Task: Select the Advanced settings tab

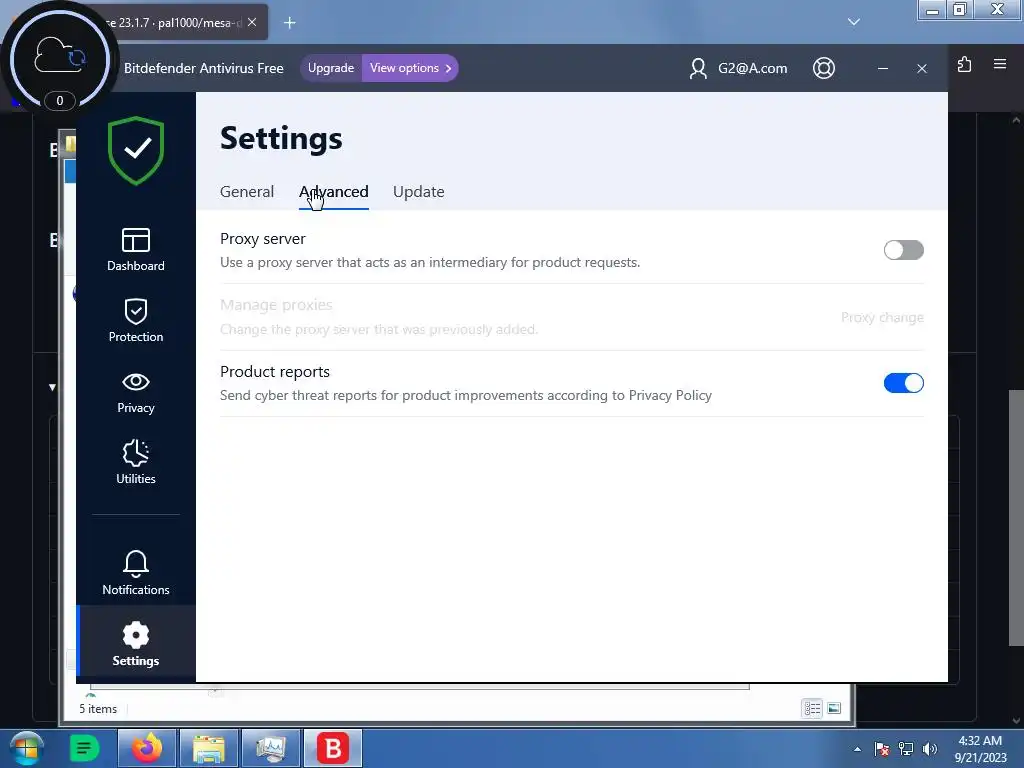Action: pos(334,191)
